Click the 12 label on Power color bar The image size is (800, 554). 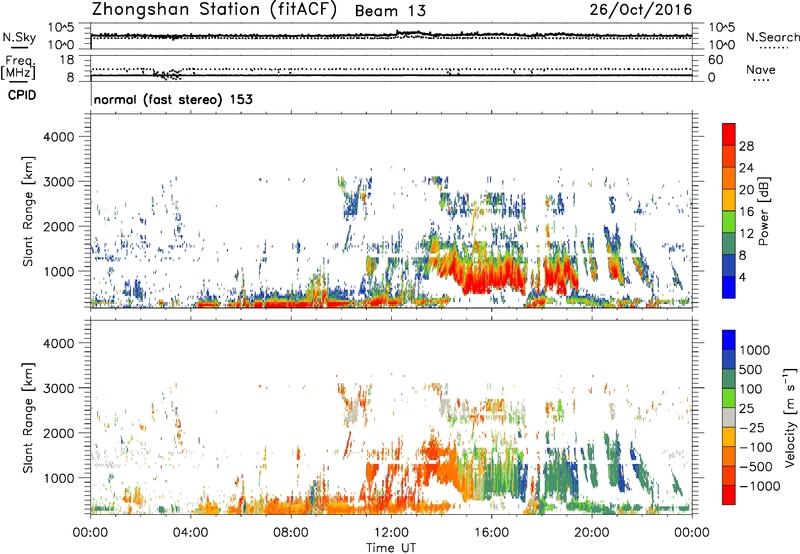coord(746,234)
